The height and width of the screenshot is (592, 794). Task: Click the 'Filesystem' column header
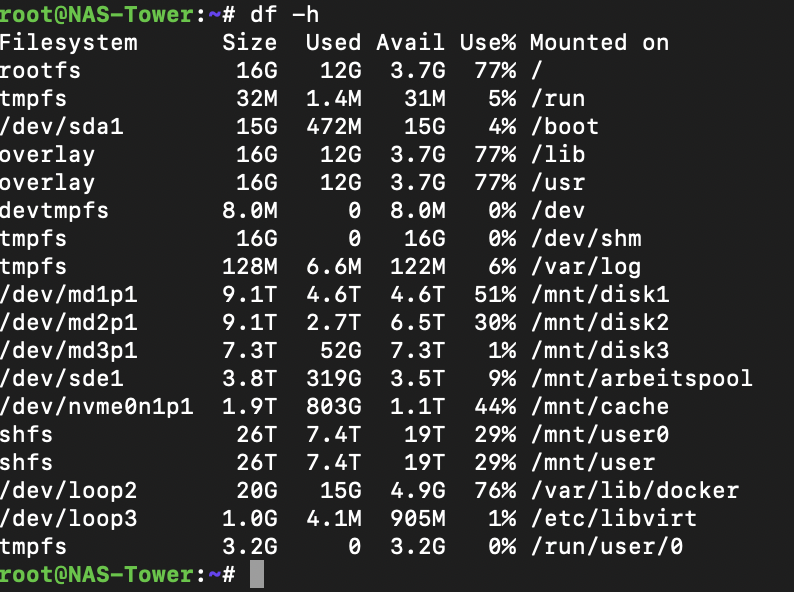click(x=68, y=43)
